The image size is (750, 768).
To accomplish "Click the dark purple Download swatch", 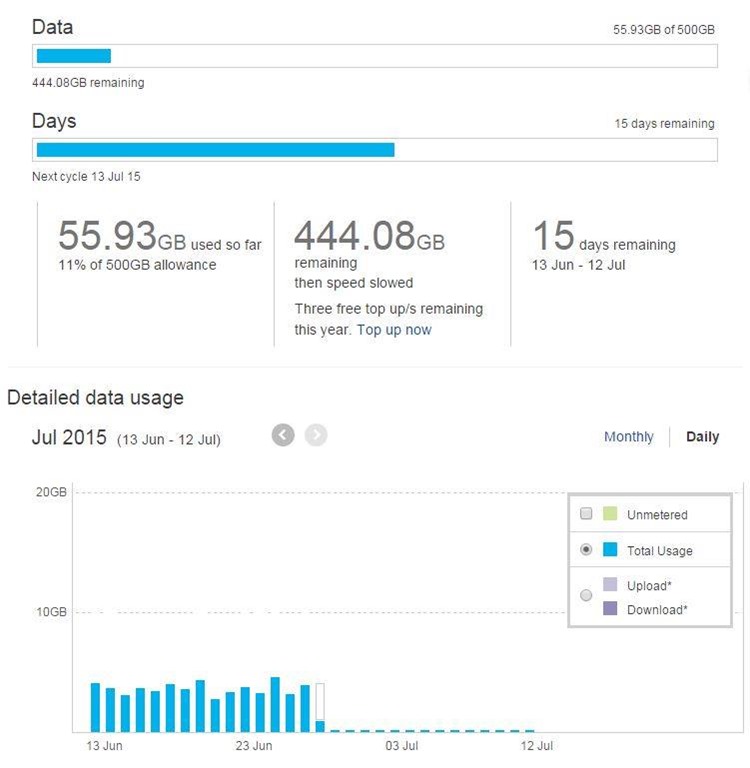I will [x=610, y=609].
